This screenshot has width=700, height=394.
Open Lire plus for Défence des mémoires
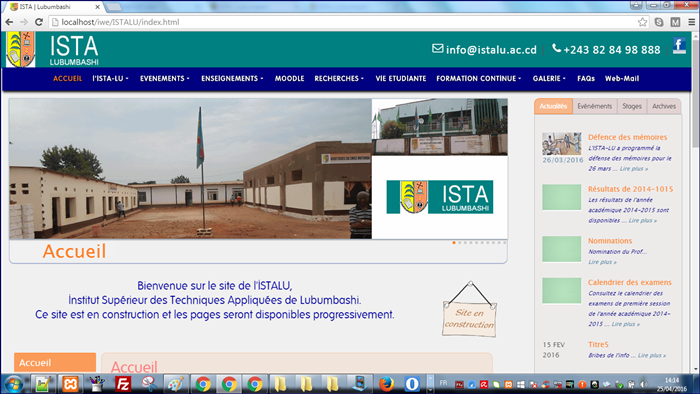pos(633,169)
